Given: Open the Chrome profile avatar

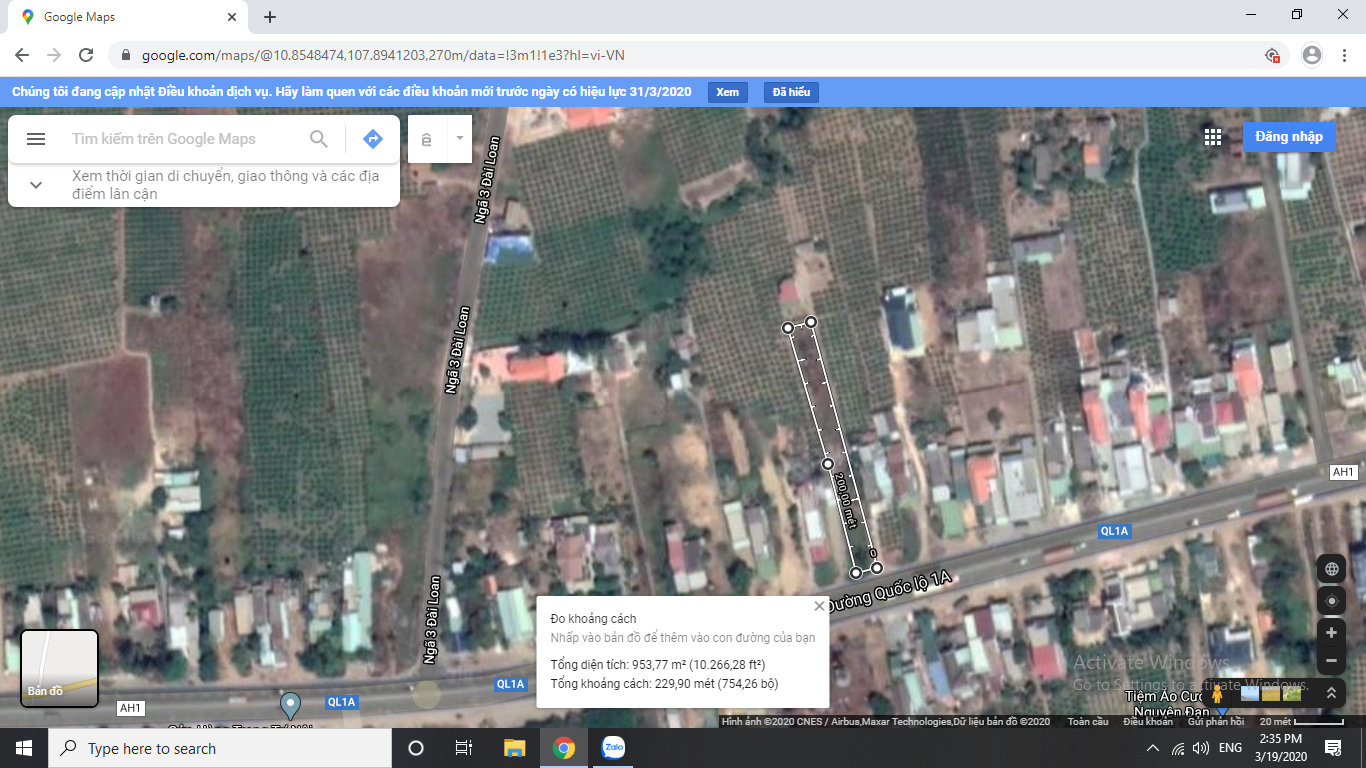Looking at the screenshot, I should 1312,55.
